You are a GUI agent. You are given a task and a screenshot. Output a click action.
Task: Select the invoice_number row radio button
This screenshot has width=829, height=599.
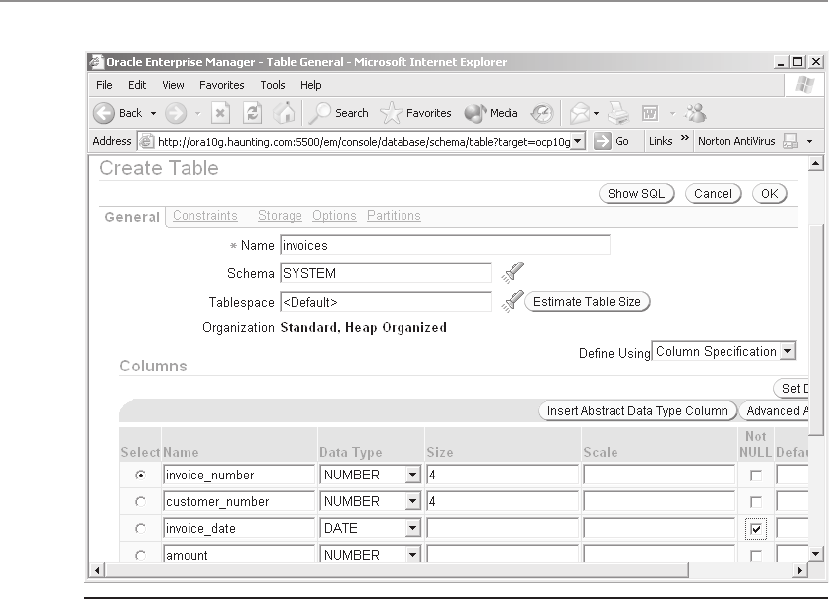coord(140,475)
